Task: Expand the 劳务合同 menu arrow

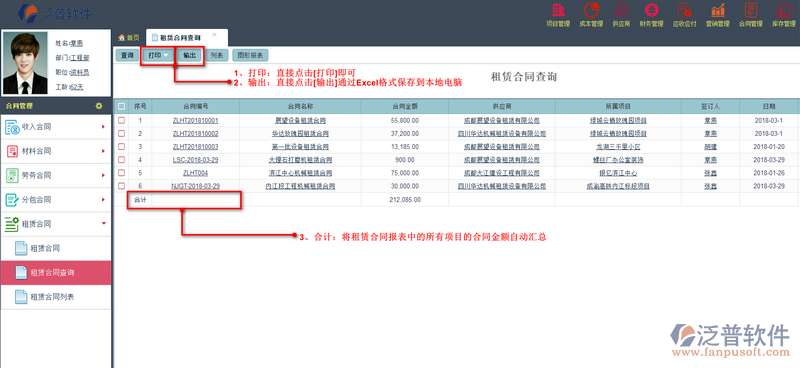Action: (x=104, y=175)
